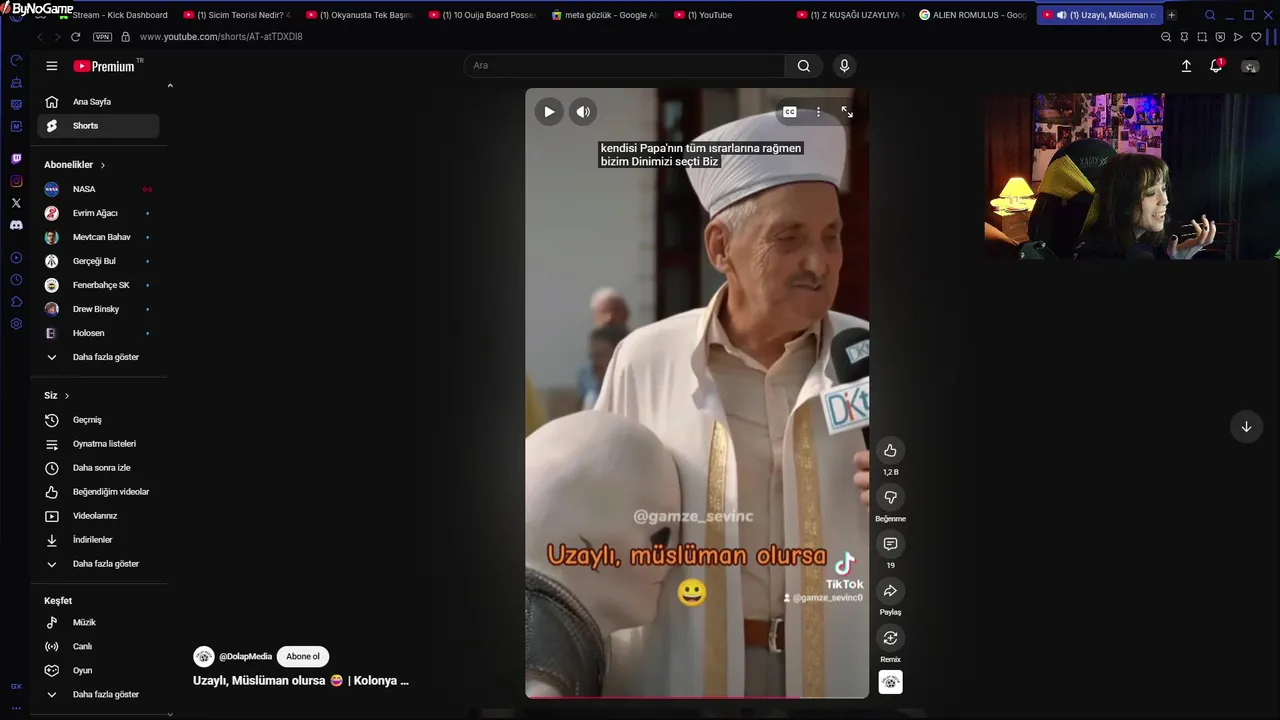Image resolution: width=1280 pixels, height=720 pixels.
Task: Open Daha sonra izle list
Action: pyautogui.click(x=98, y=468)
